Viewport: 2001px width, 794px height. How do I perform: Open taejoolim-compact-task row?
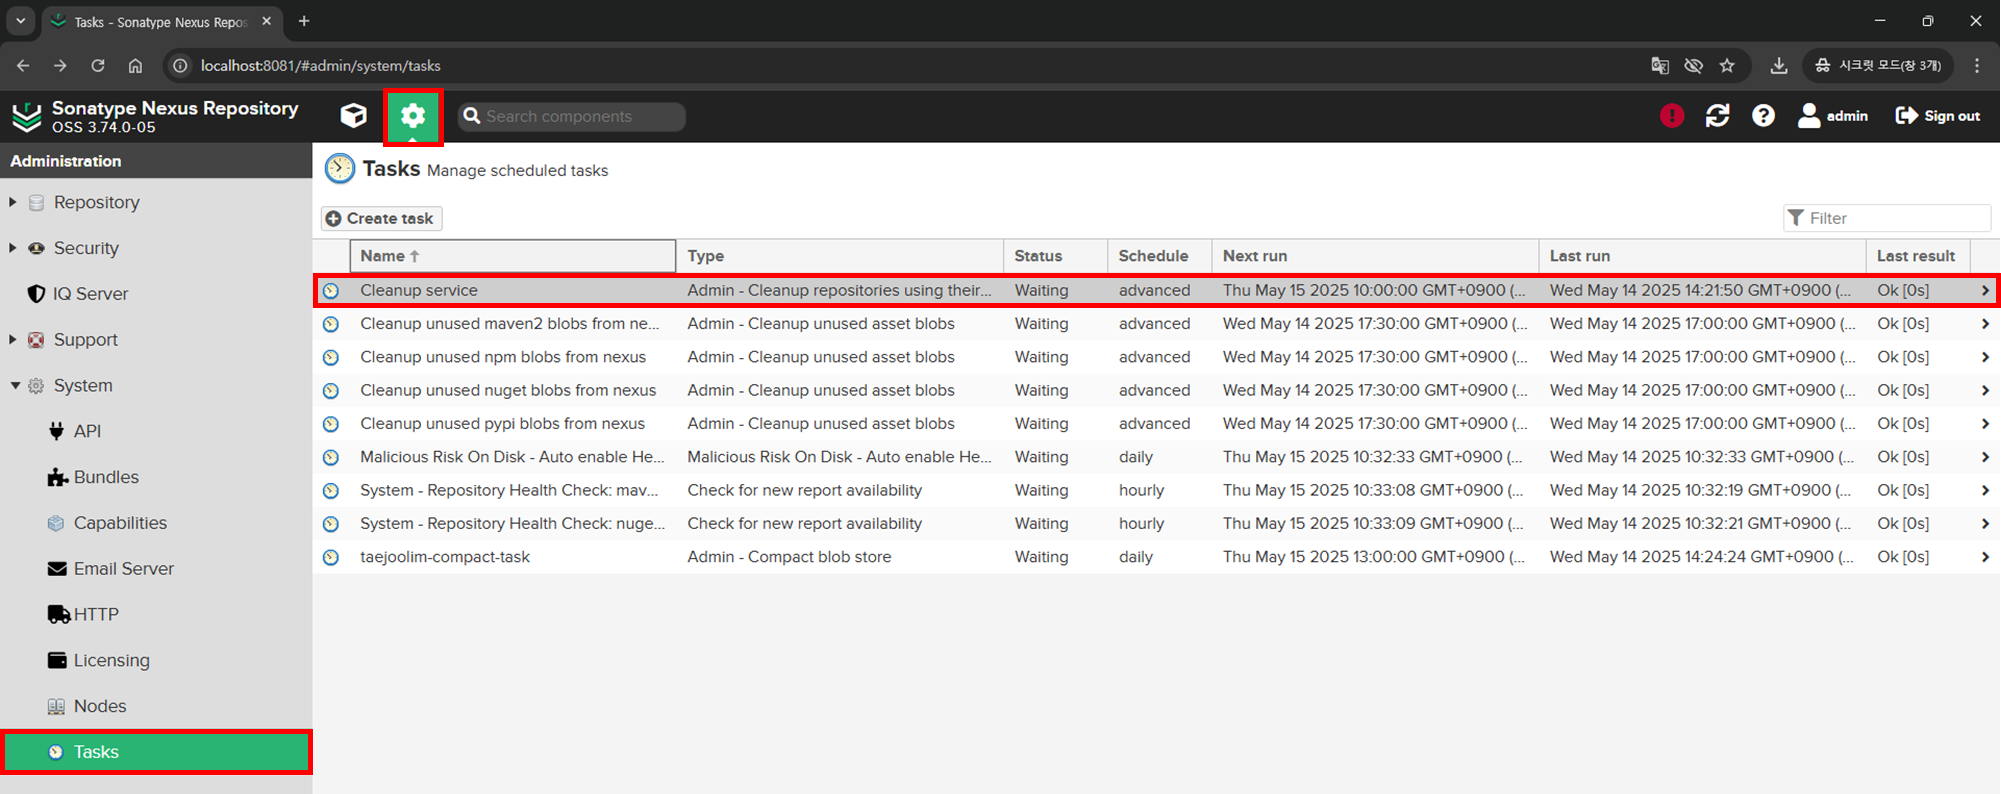[1156, 557]
